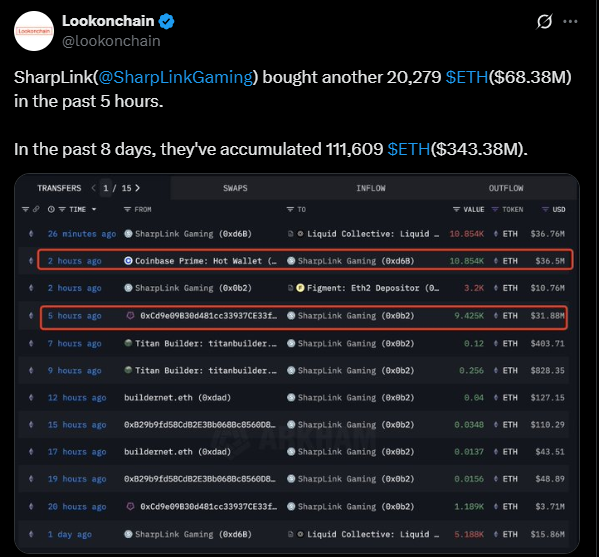The image size is (599, 557).
Task: Expand the TIME sort dropdown arrow
Action: pyautogui.click(x=94, y=209)
